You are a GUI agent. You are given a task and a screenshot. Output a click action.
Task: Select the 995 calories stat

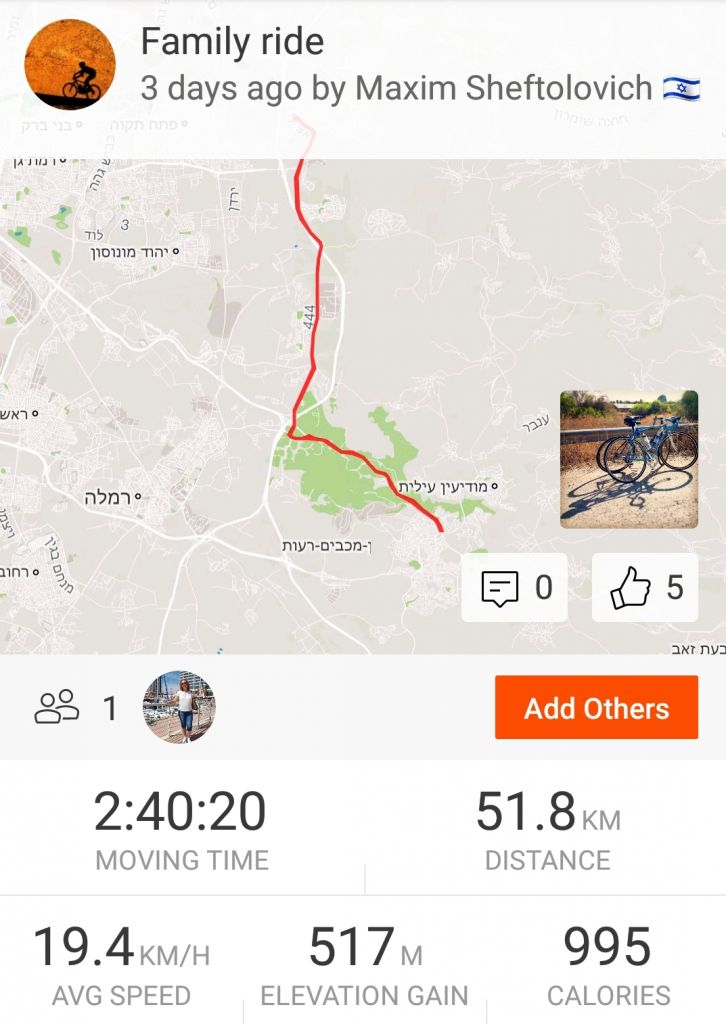[608, 964]
